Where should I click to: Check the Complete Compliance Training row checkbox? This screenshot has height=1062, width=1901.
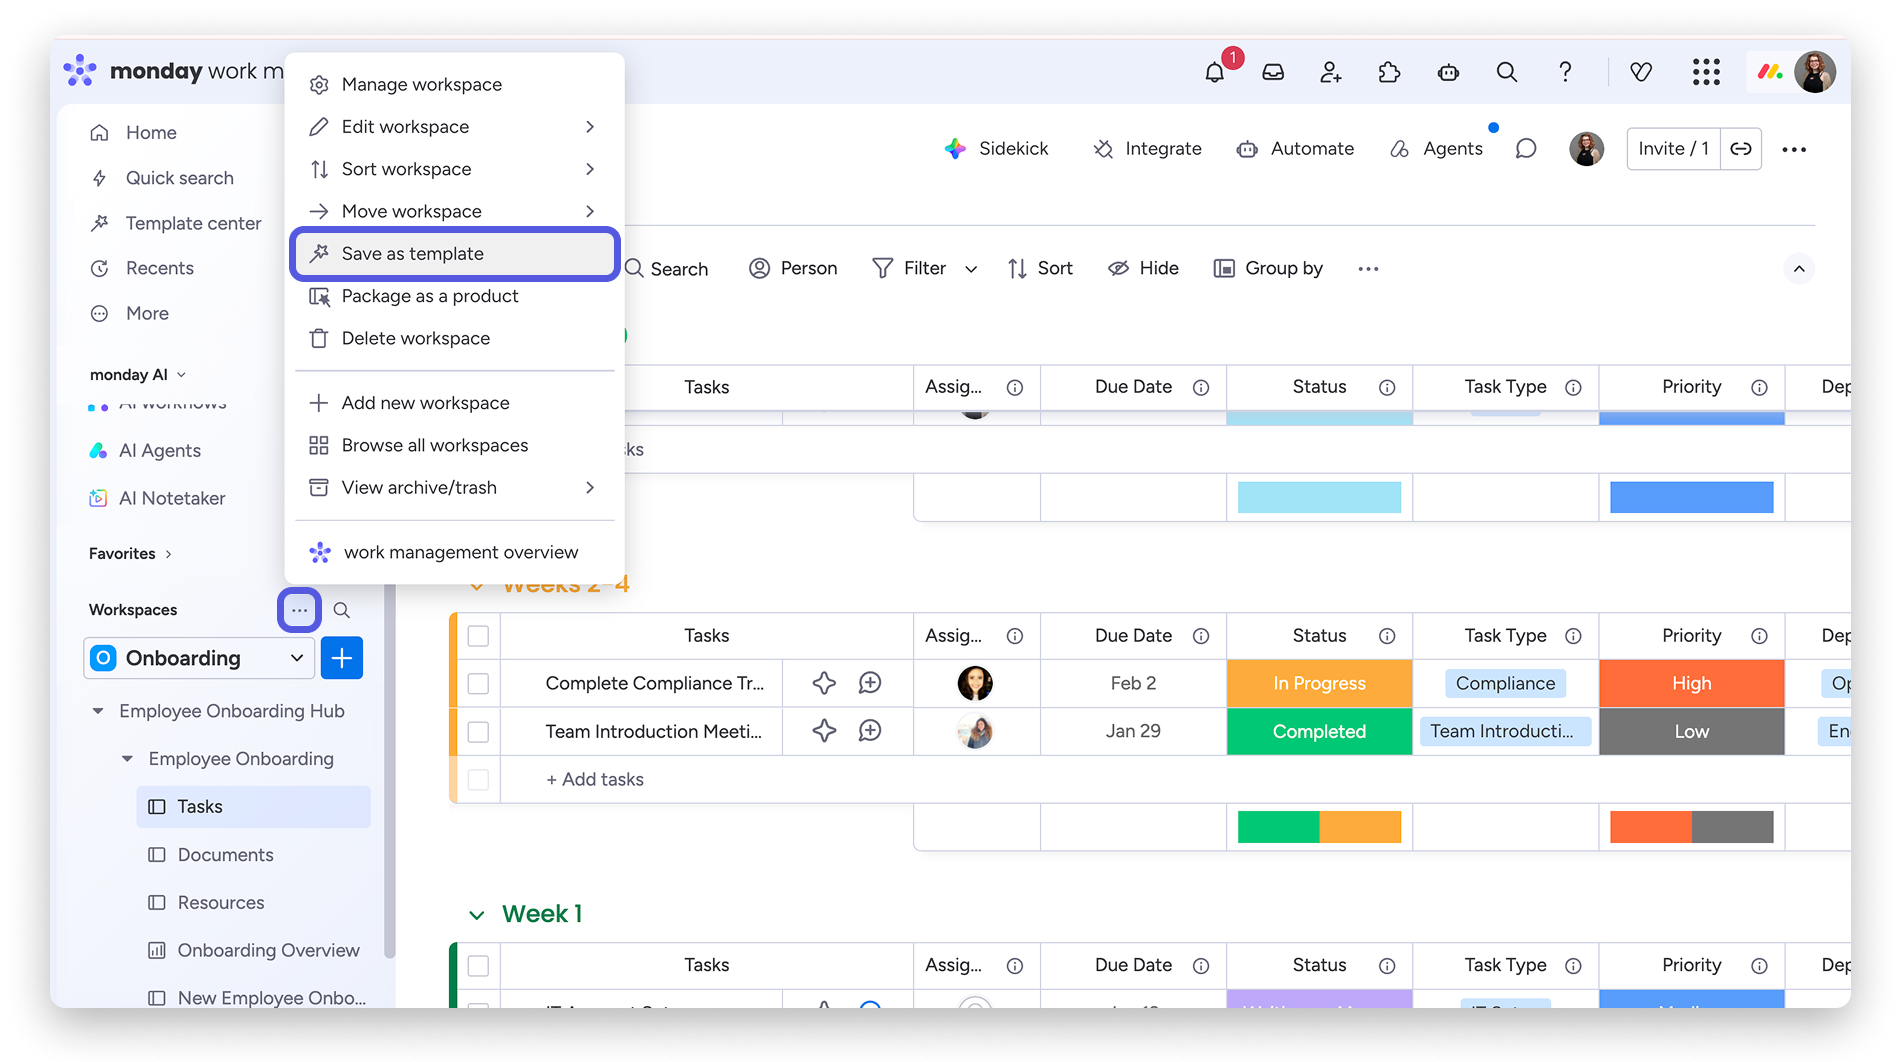coord(478,684)
